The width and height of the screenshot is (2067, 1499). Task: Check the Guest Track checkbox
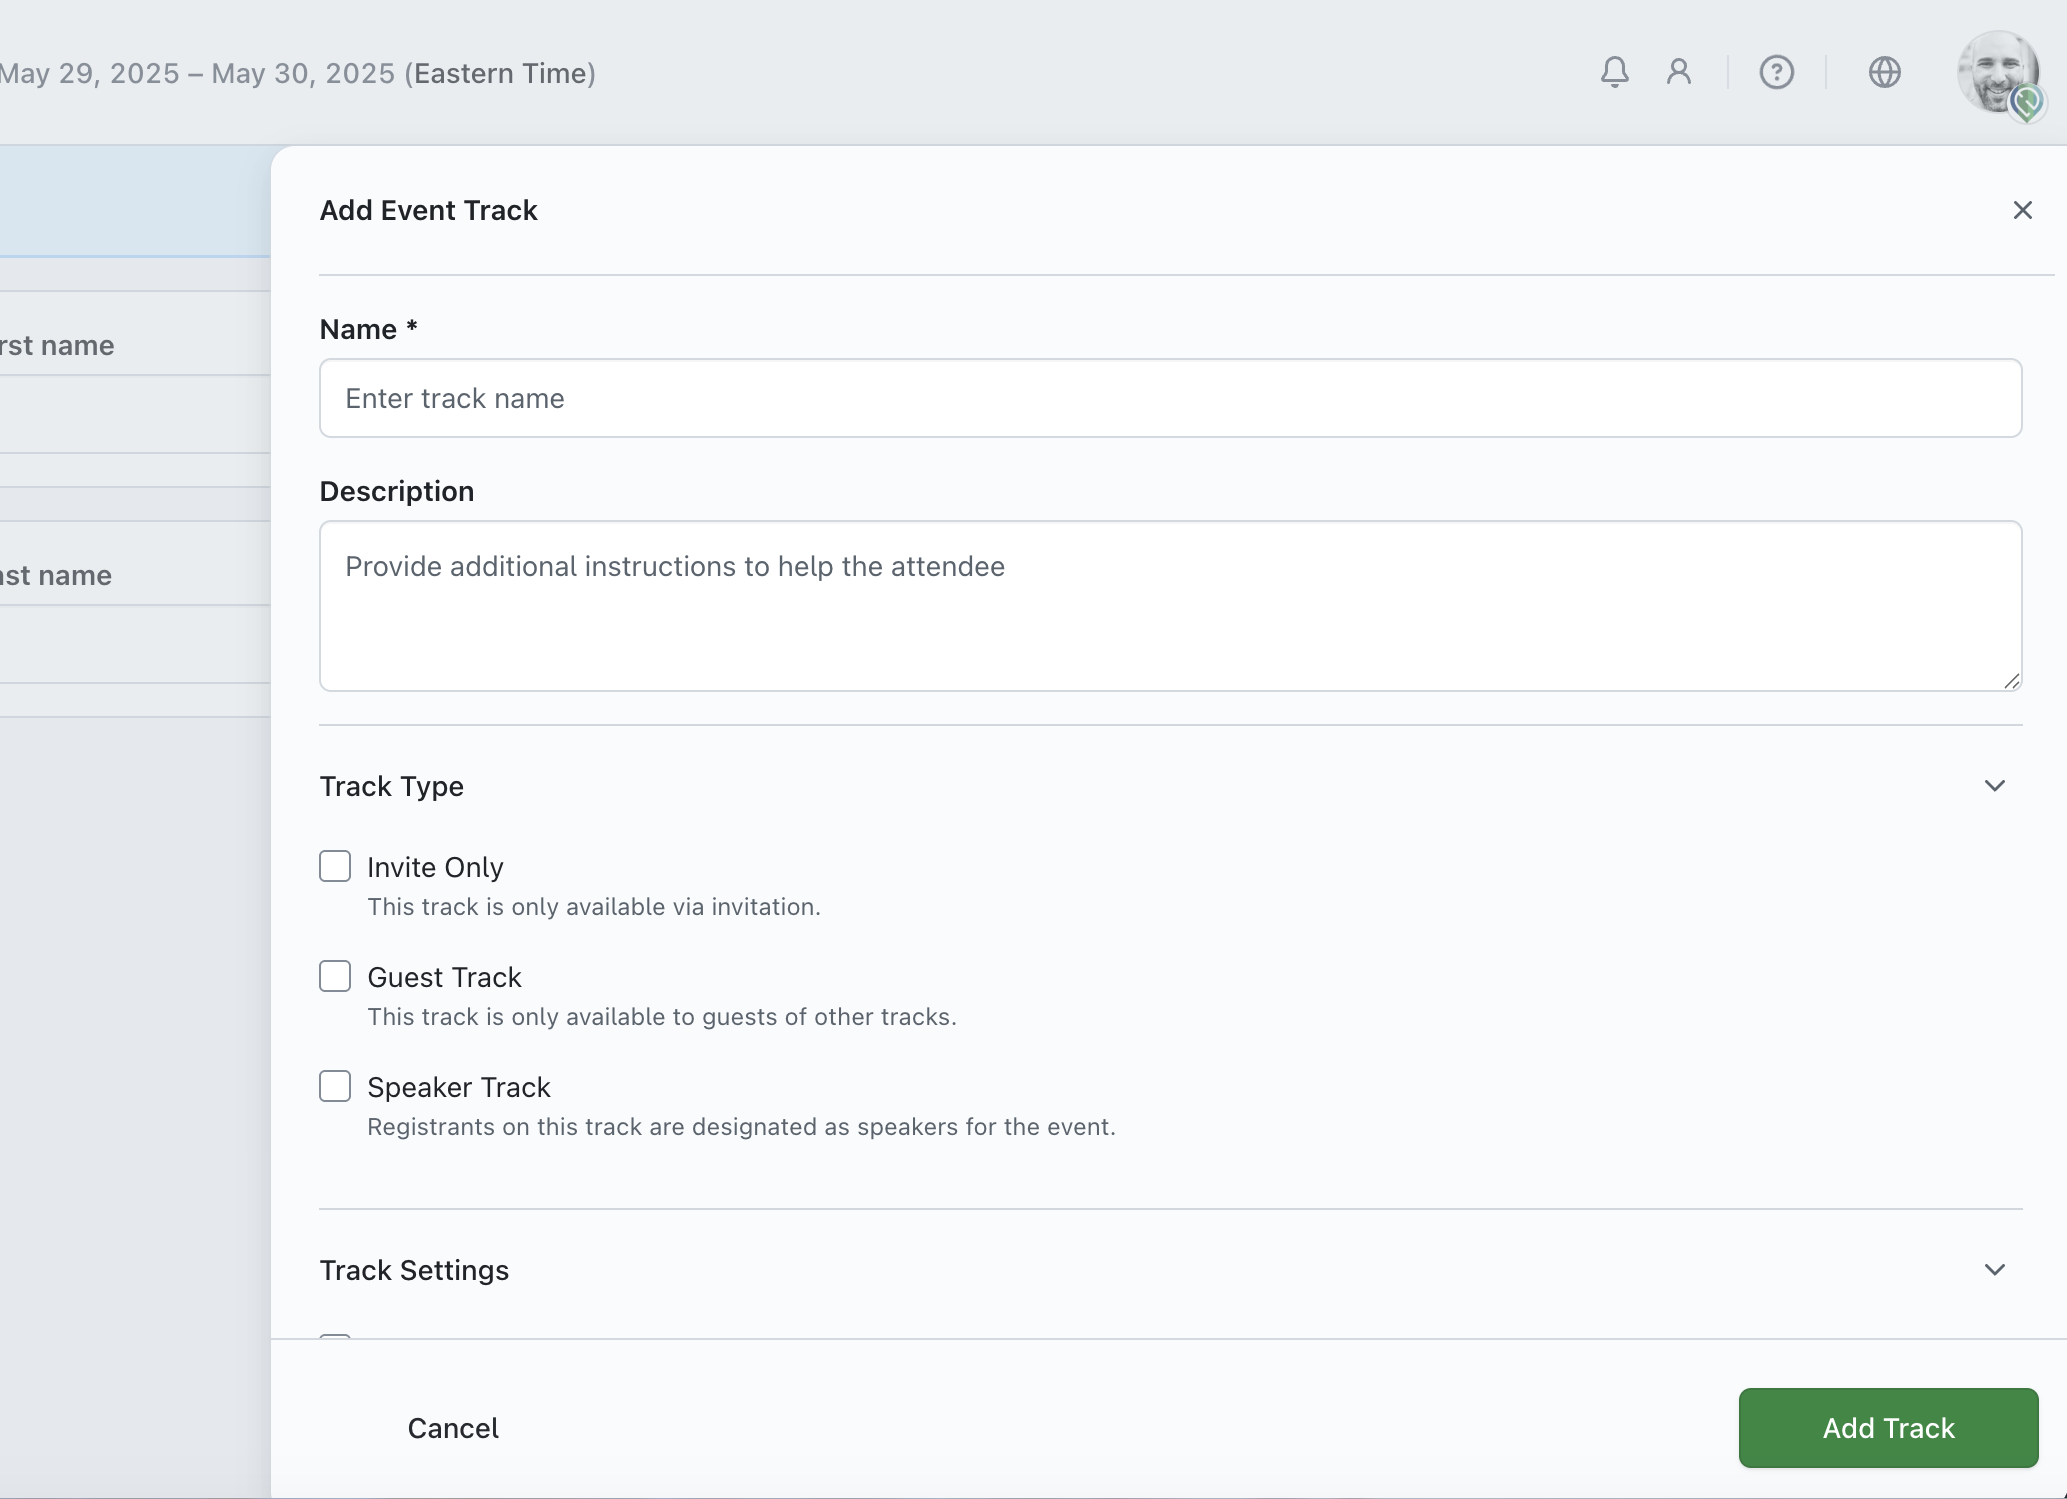[335, 976]
